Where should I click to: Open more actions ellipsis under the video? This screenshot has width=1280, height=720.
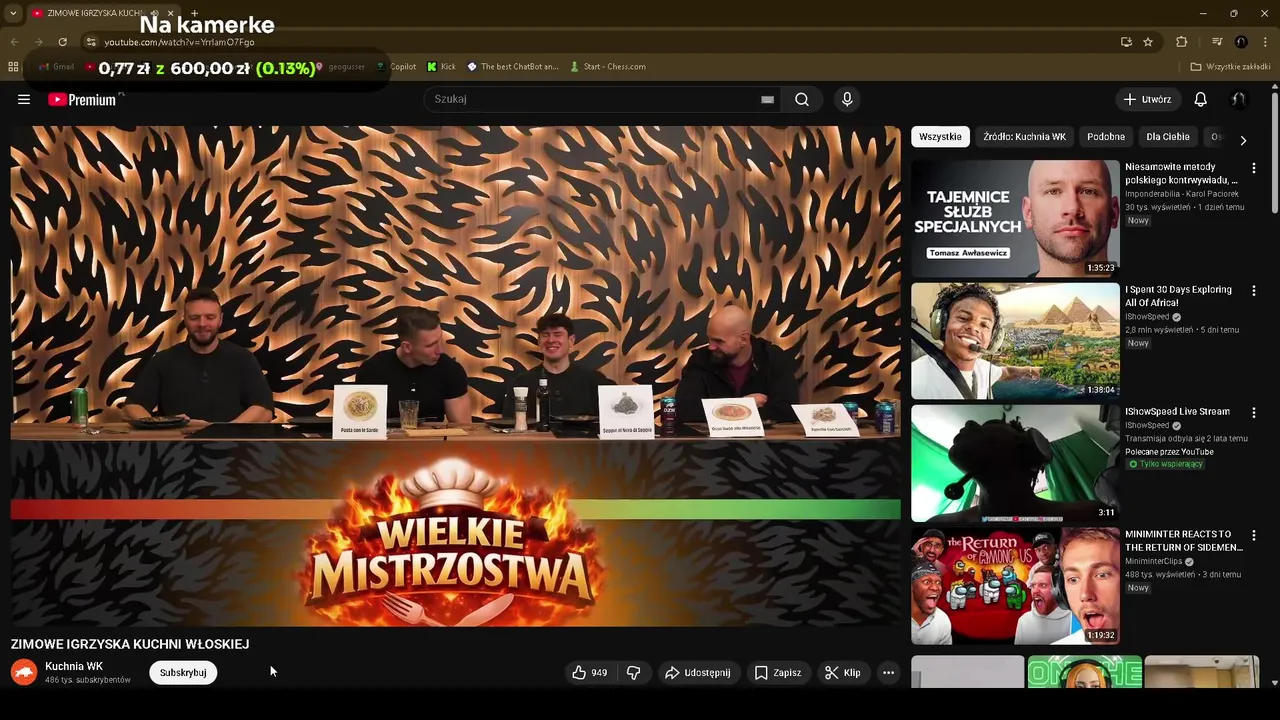(888, 673)
